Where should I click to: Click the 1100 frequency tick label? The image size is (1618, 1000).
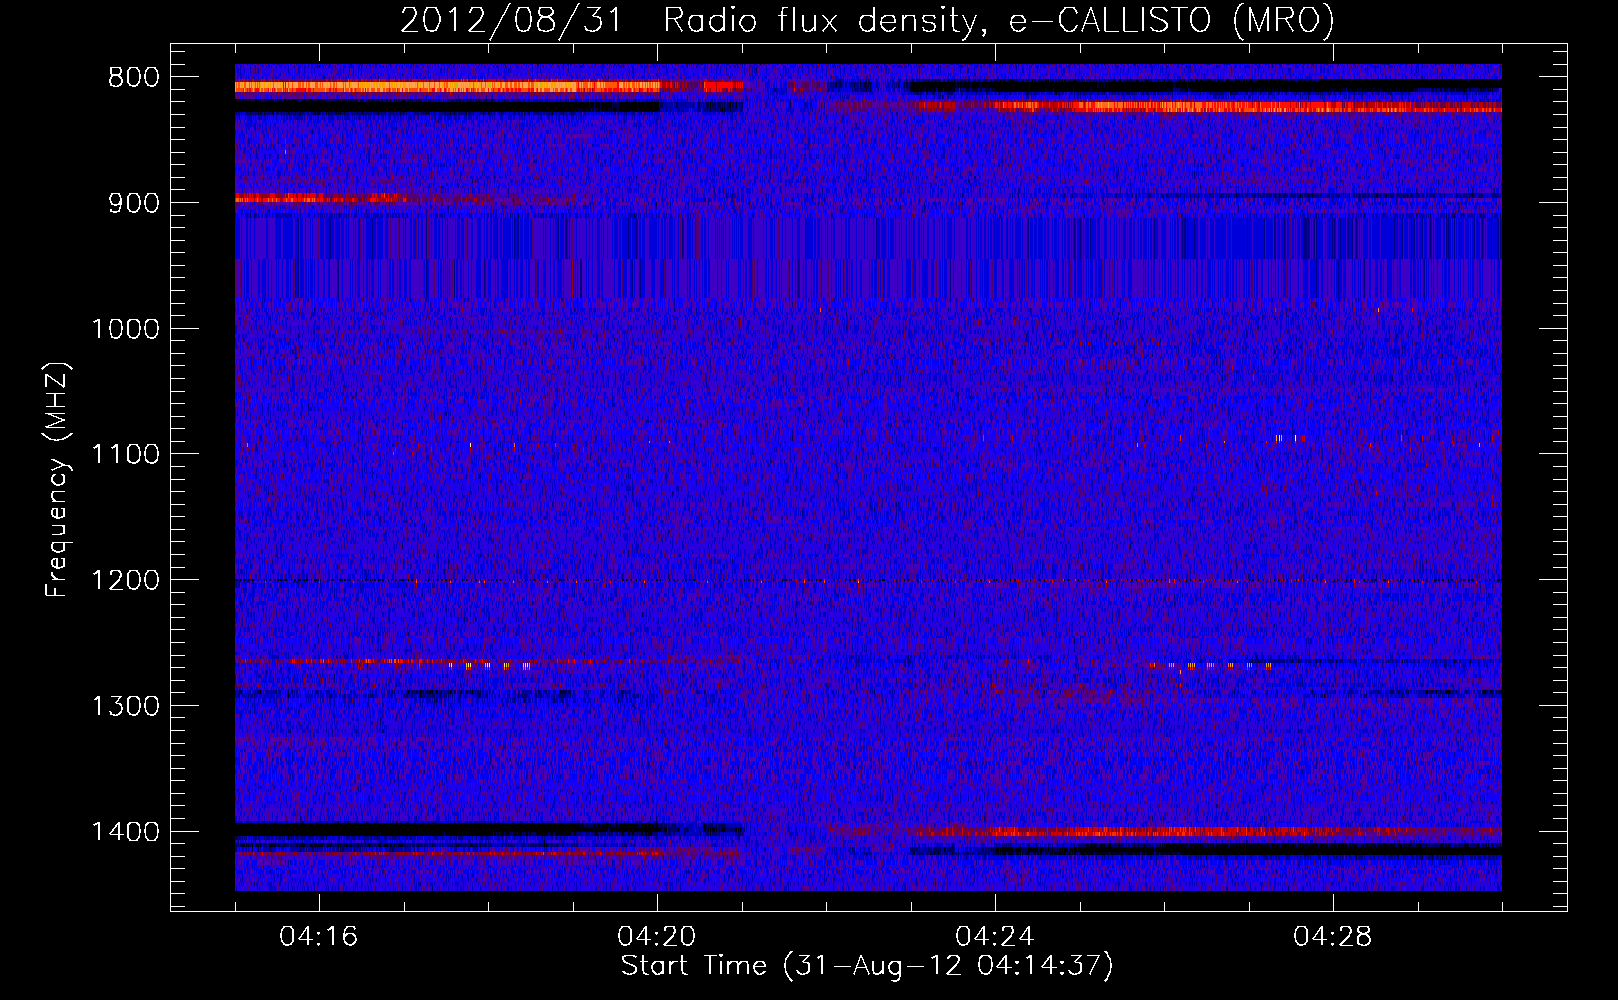coord(125,455)
